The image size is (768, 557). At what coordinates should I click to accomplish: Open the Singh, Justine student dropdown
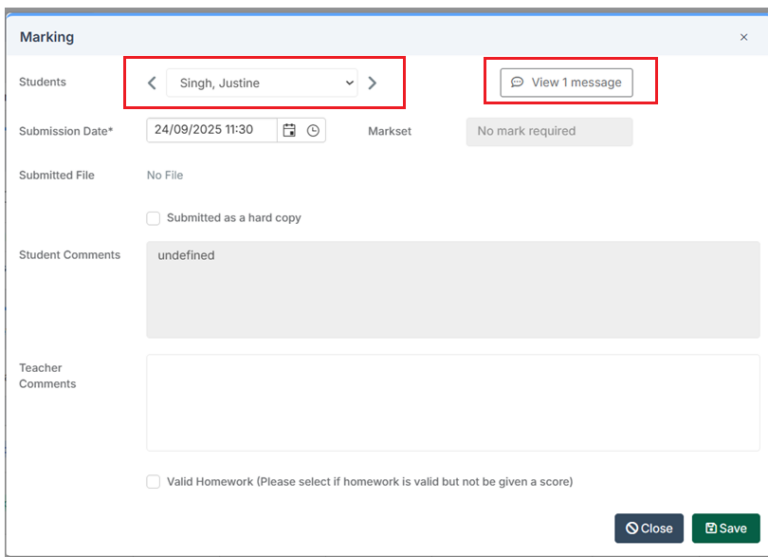[x=262, y=83]
